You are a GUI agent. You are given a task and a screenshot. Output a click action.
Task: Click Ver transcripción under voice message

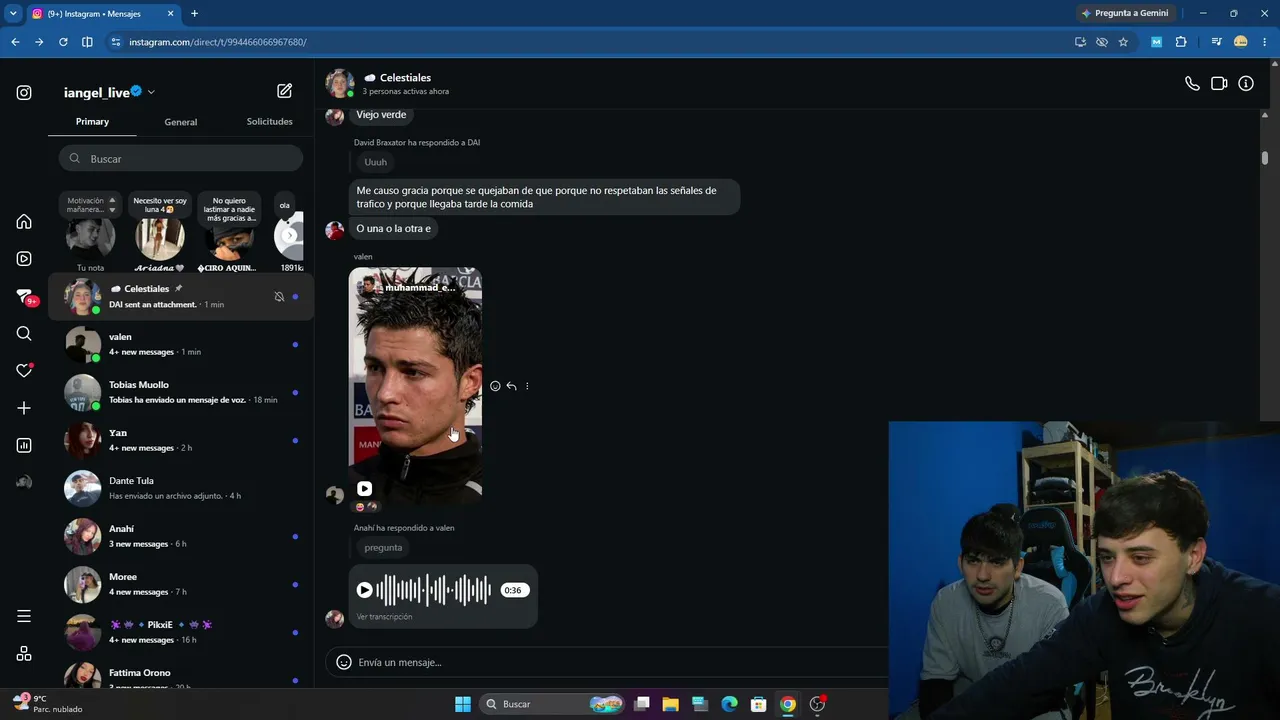point(384,617)
